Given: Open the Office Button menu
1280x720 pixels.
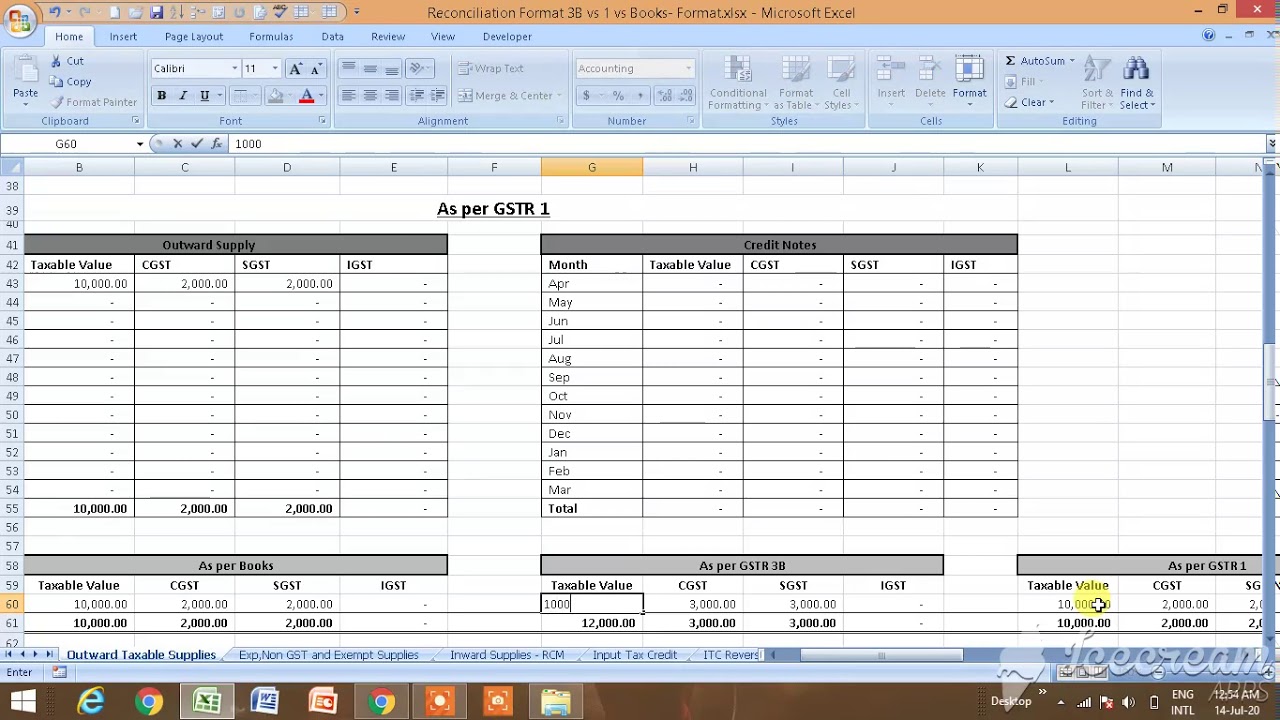Looking at the screenshot, I should pos(18,20).
